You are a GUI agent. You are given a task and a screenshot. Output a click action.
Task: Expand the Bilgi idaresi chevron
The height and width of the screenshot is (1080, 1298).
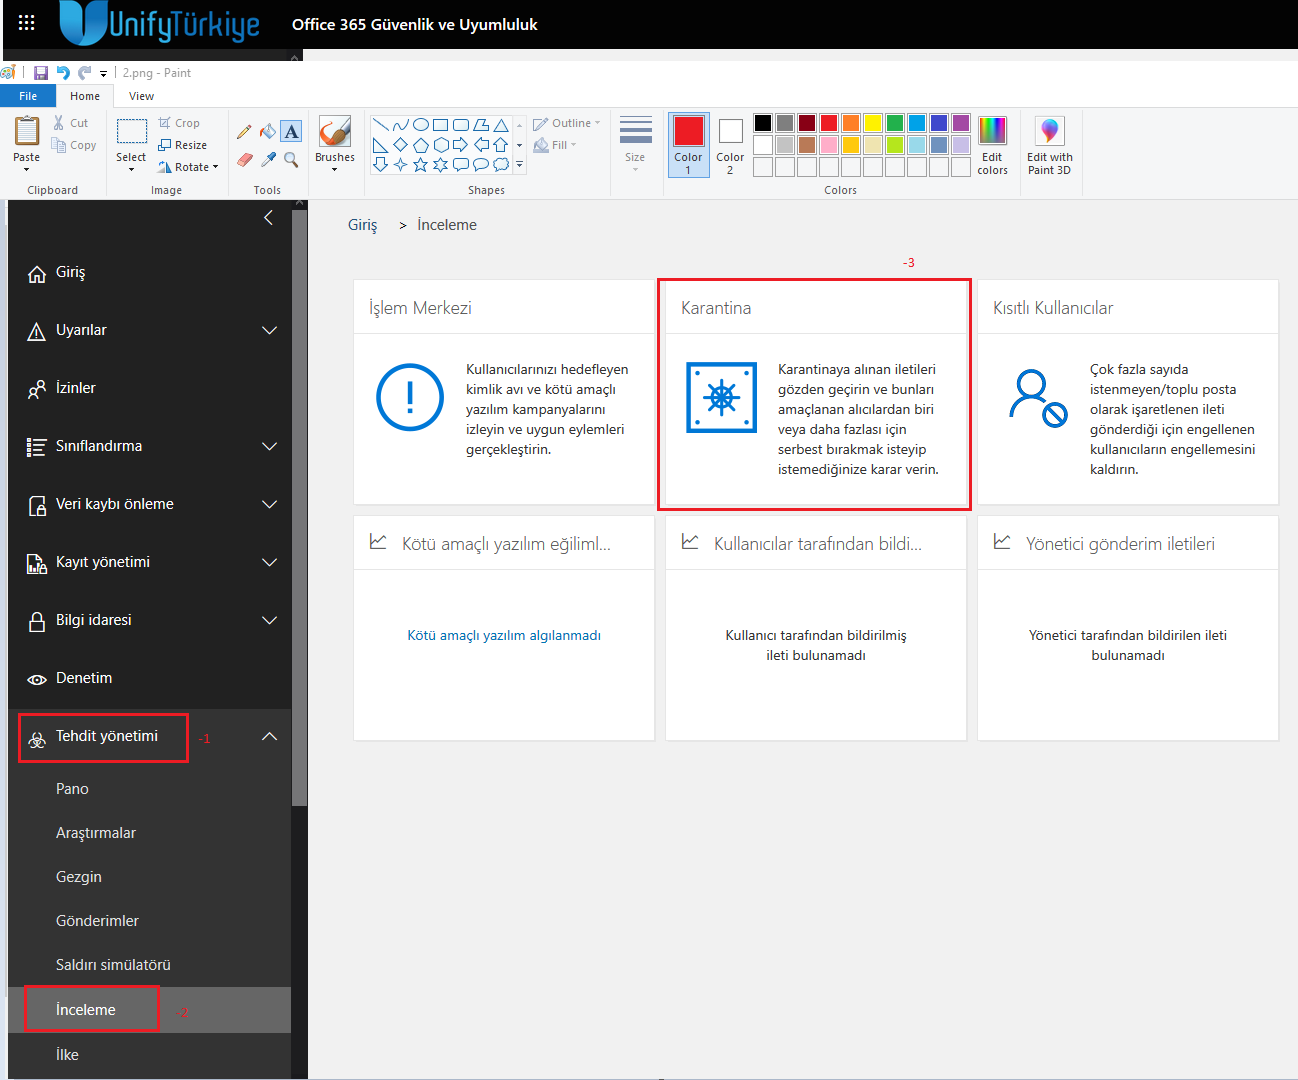269,620
